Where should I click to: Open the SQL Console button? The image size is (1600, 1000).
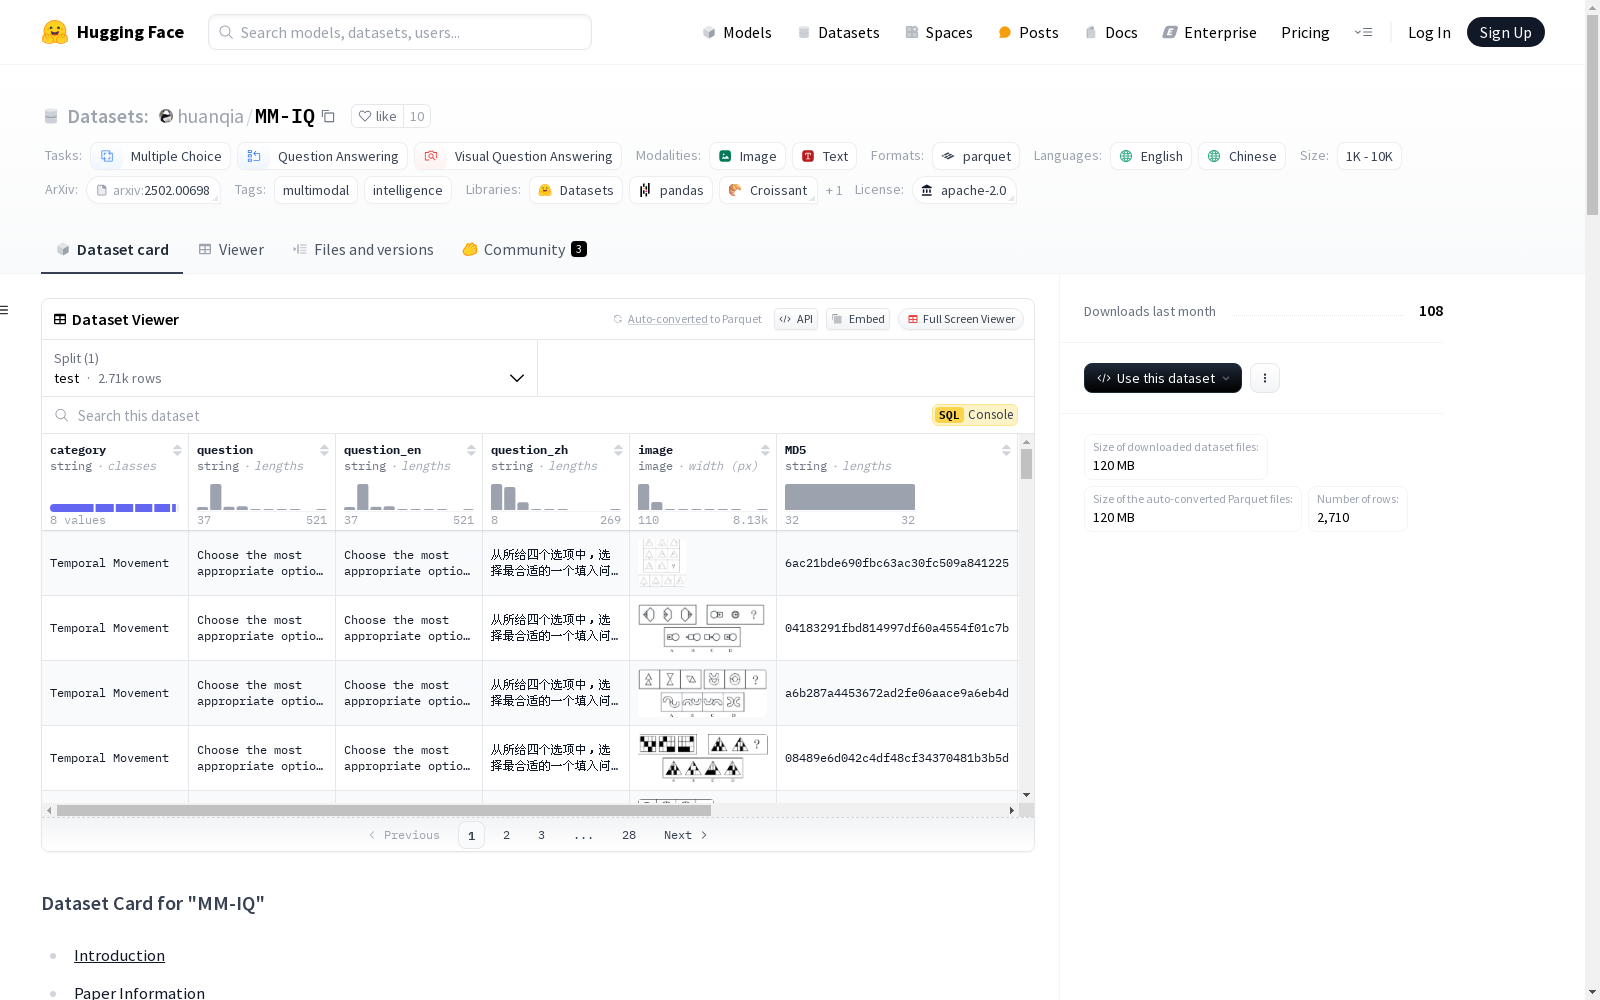click(x=975, y=415)
